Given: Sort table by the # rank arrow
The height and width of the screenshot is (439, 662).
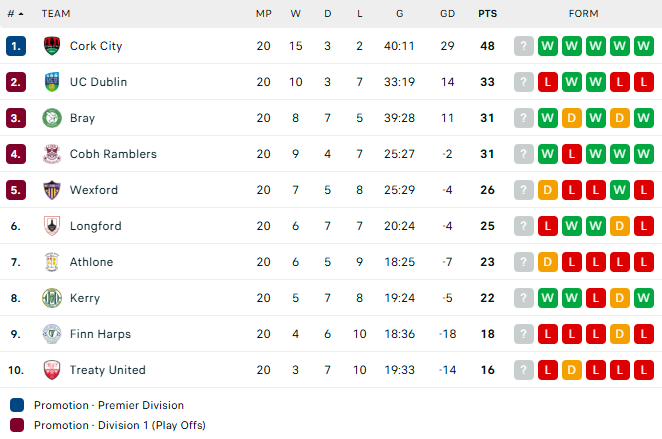Looking at the screenshot, I should 21,14.
